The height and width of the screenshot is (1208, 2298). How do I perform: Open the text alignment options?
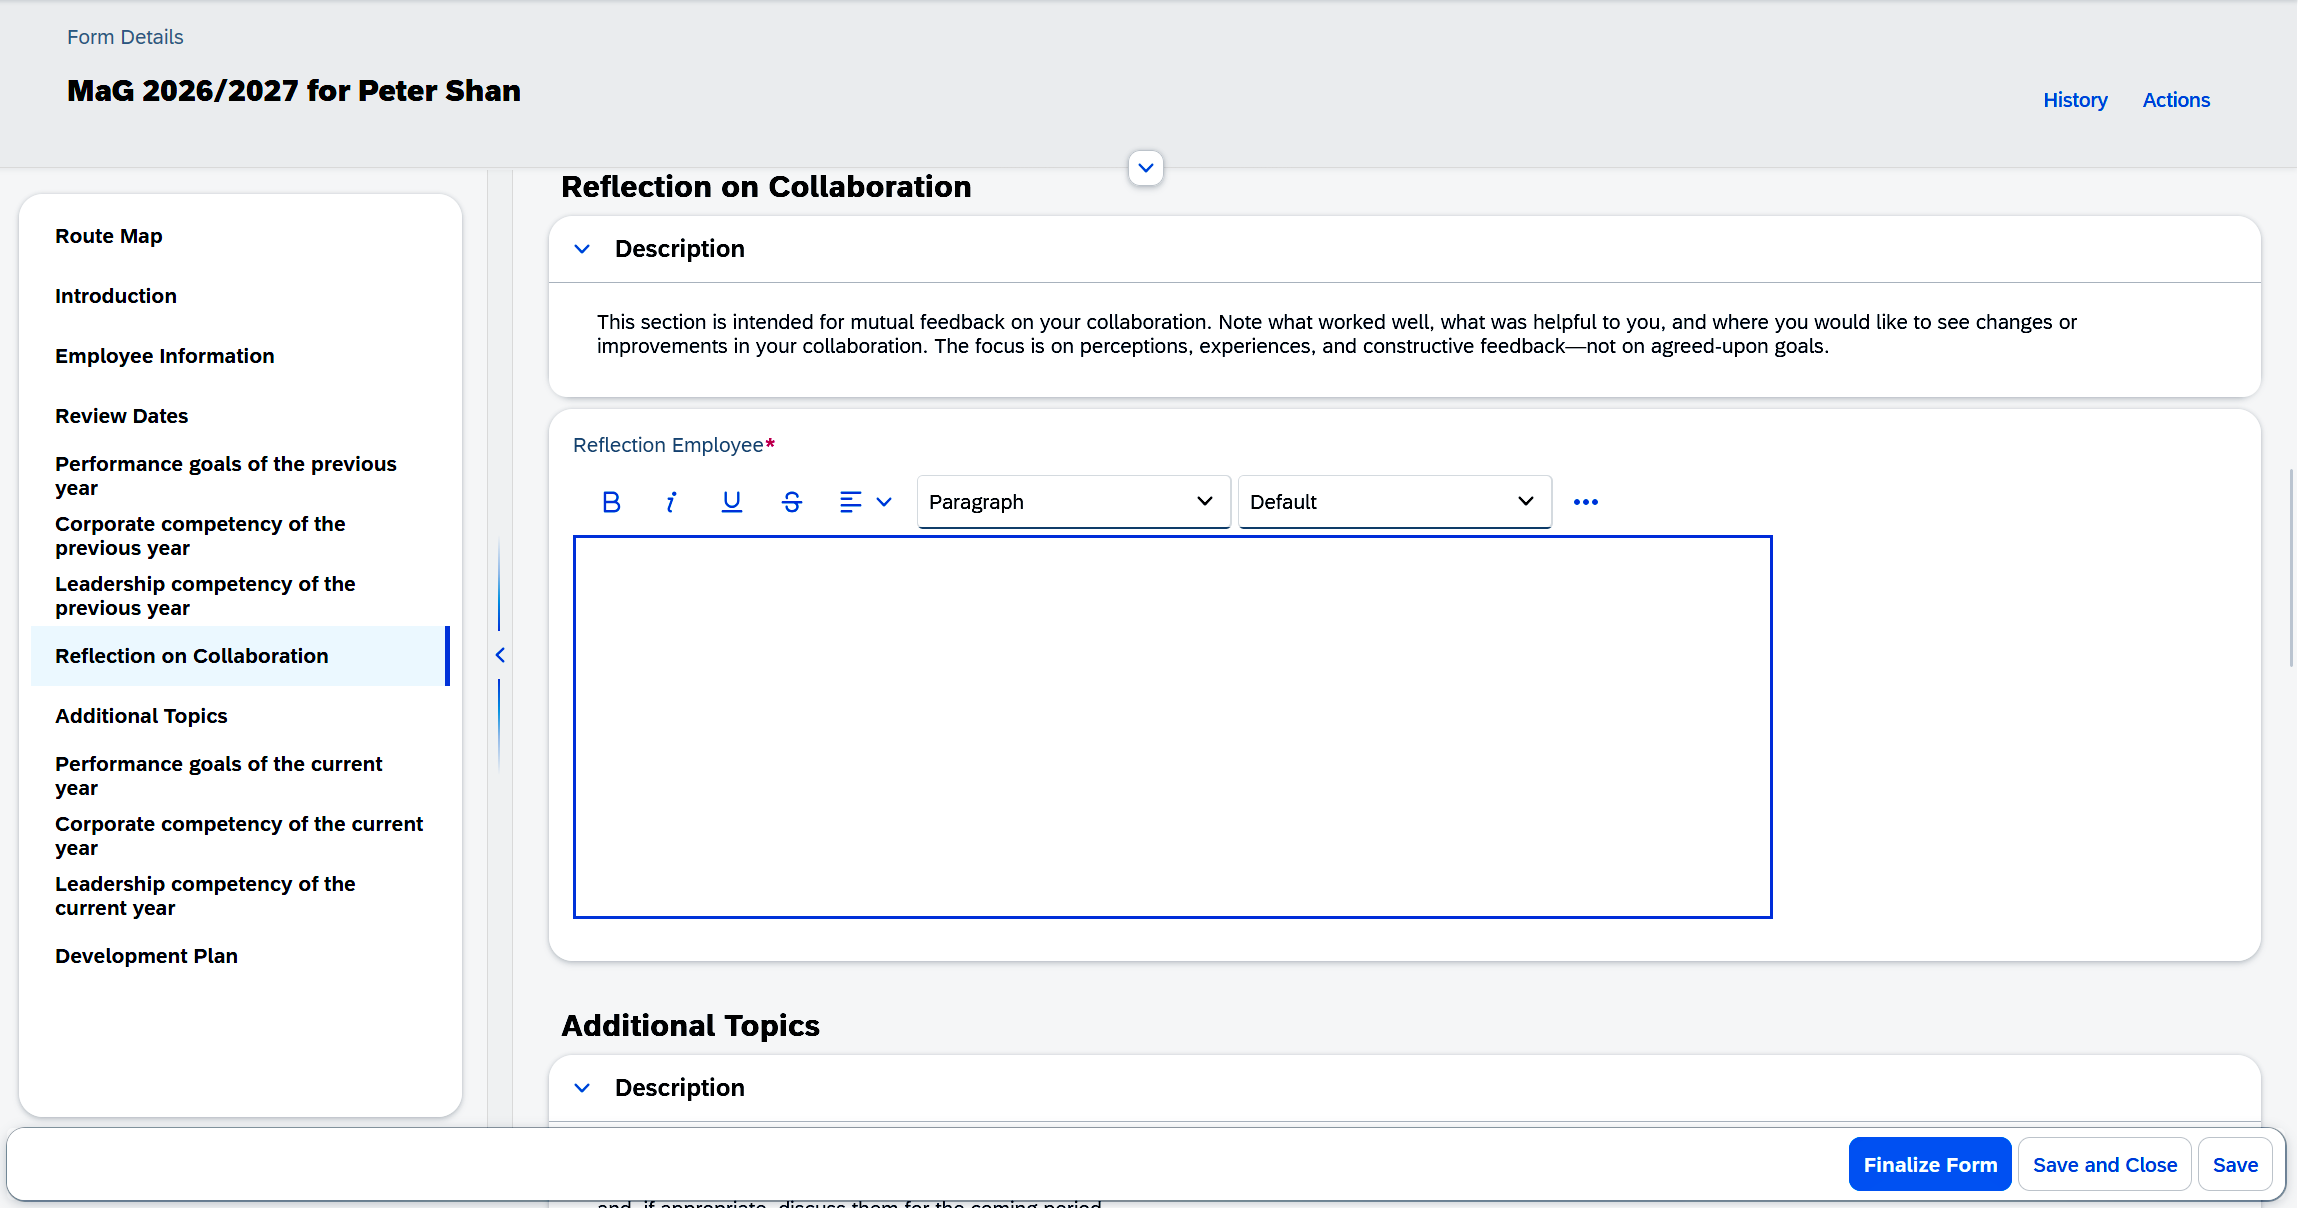click(865, 502)
